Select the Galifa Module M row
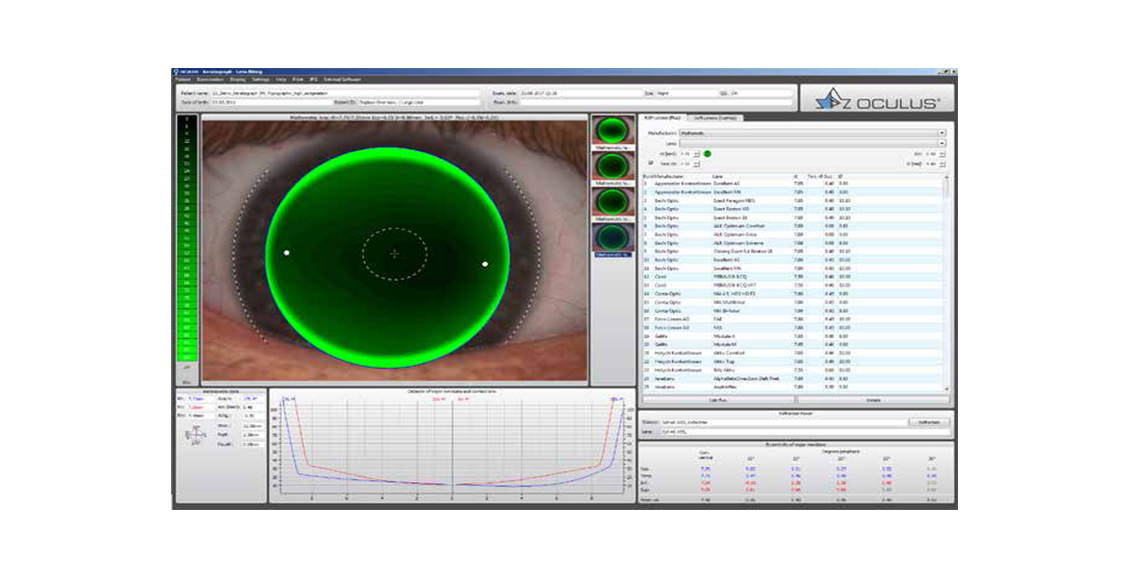 click(x=793, y=344)
